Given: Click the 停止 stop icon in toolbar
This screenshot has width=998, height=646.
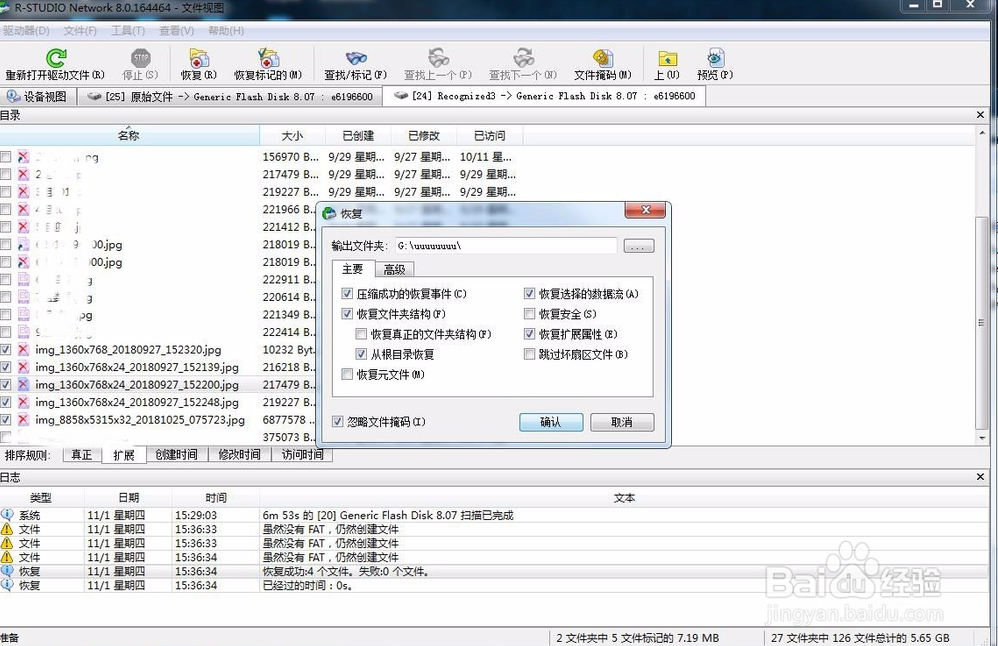Looking at the screenshot, I should tap(140, 59).
